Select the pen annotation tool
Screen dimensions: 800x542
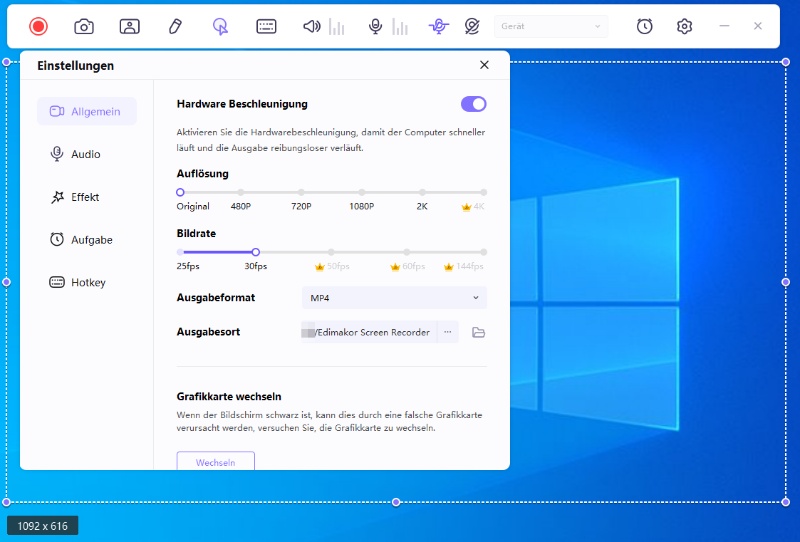pos(175,27)
